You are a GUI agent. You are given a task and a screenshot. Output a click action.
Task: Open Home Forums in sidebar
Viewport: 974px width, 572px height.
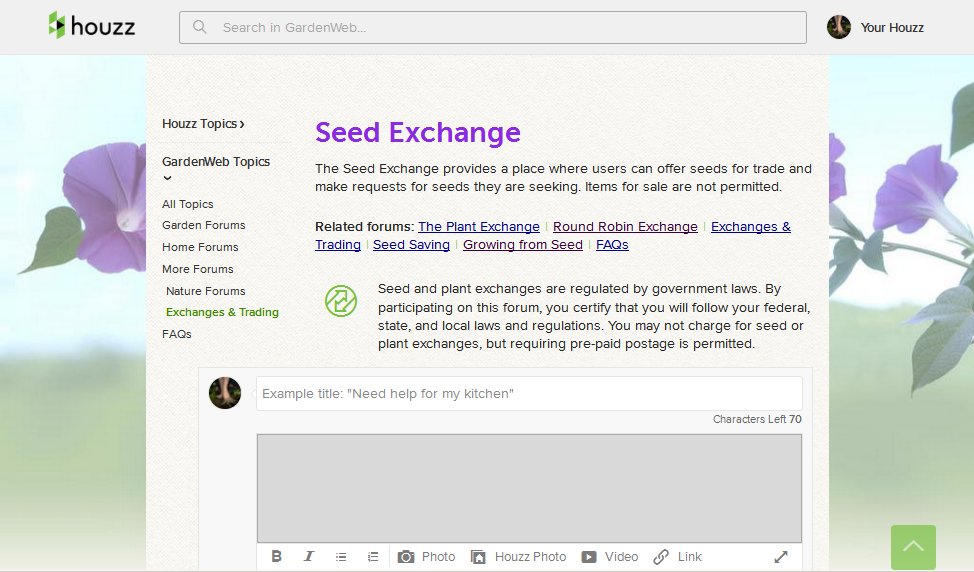tap(200, 247)
